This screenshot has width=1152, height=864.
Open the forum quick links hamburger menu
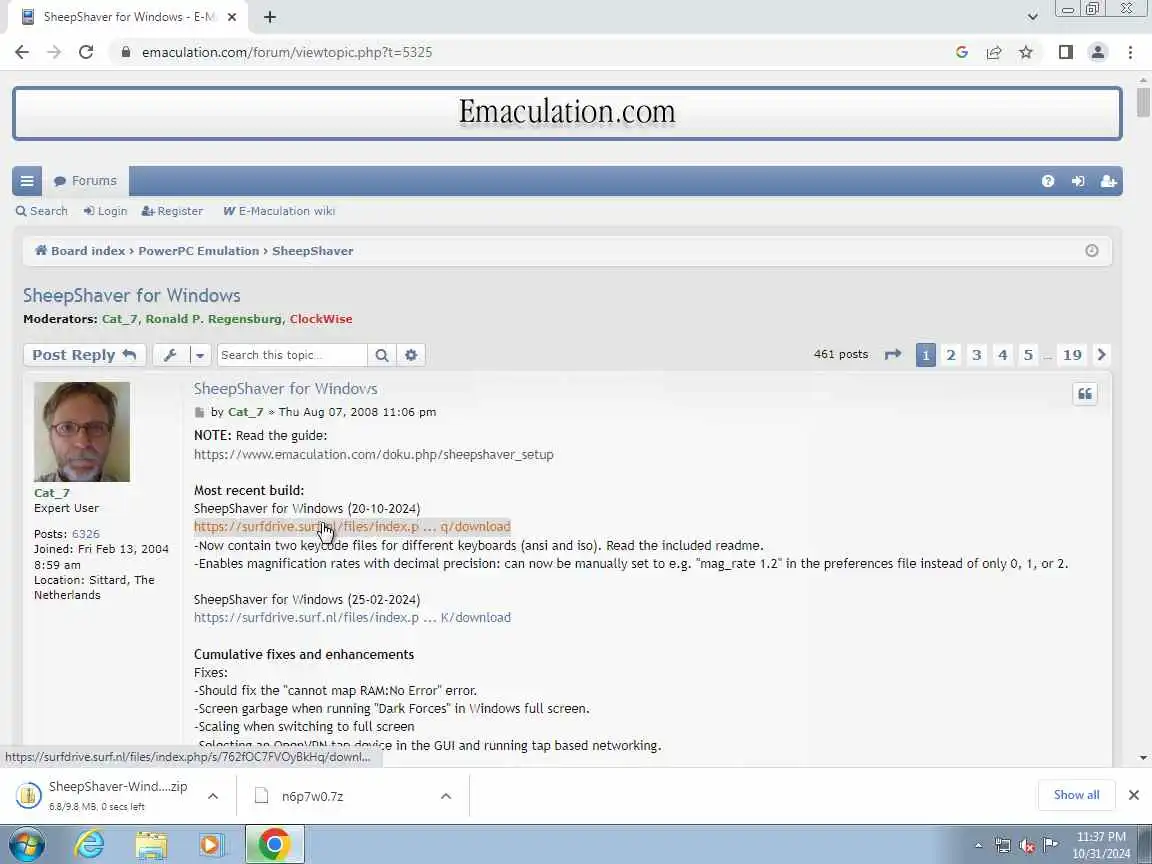point(27,181)
